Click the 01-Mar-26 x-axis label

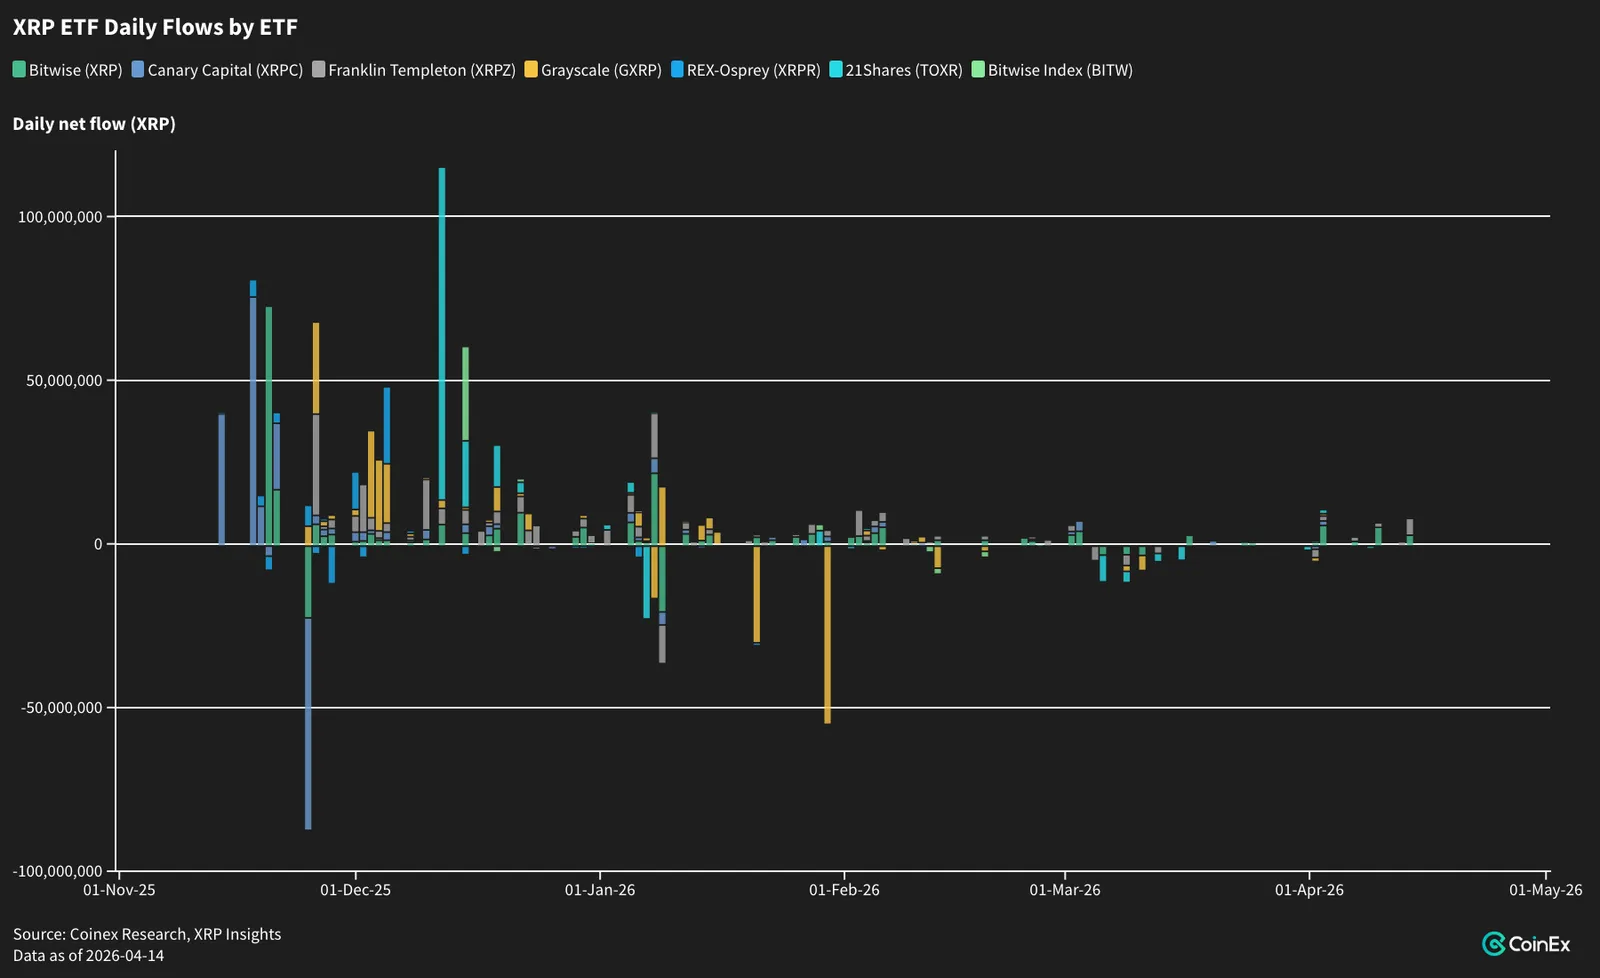pyautogui.click(x=1065, y=890)
